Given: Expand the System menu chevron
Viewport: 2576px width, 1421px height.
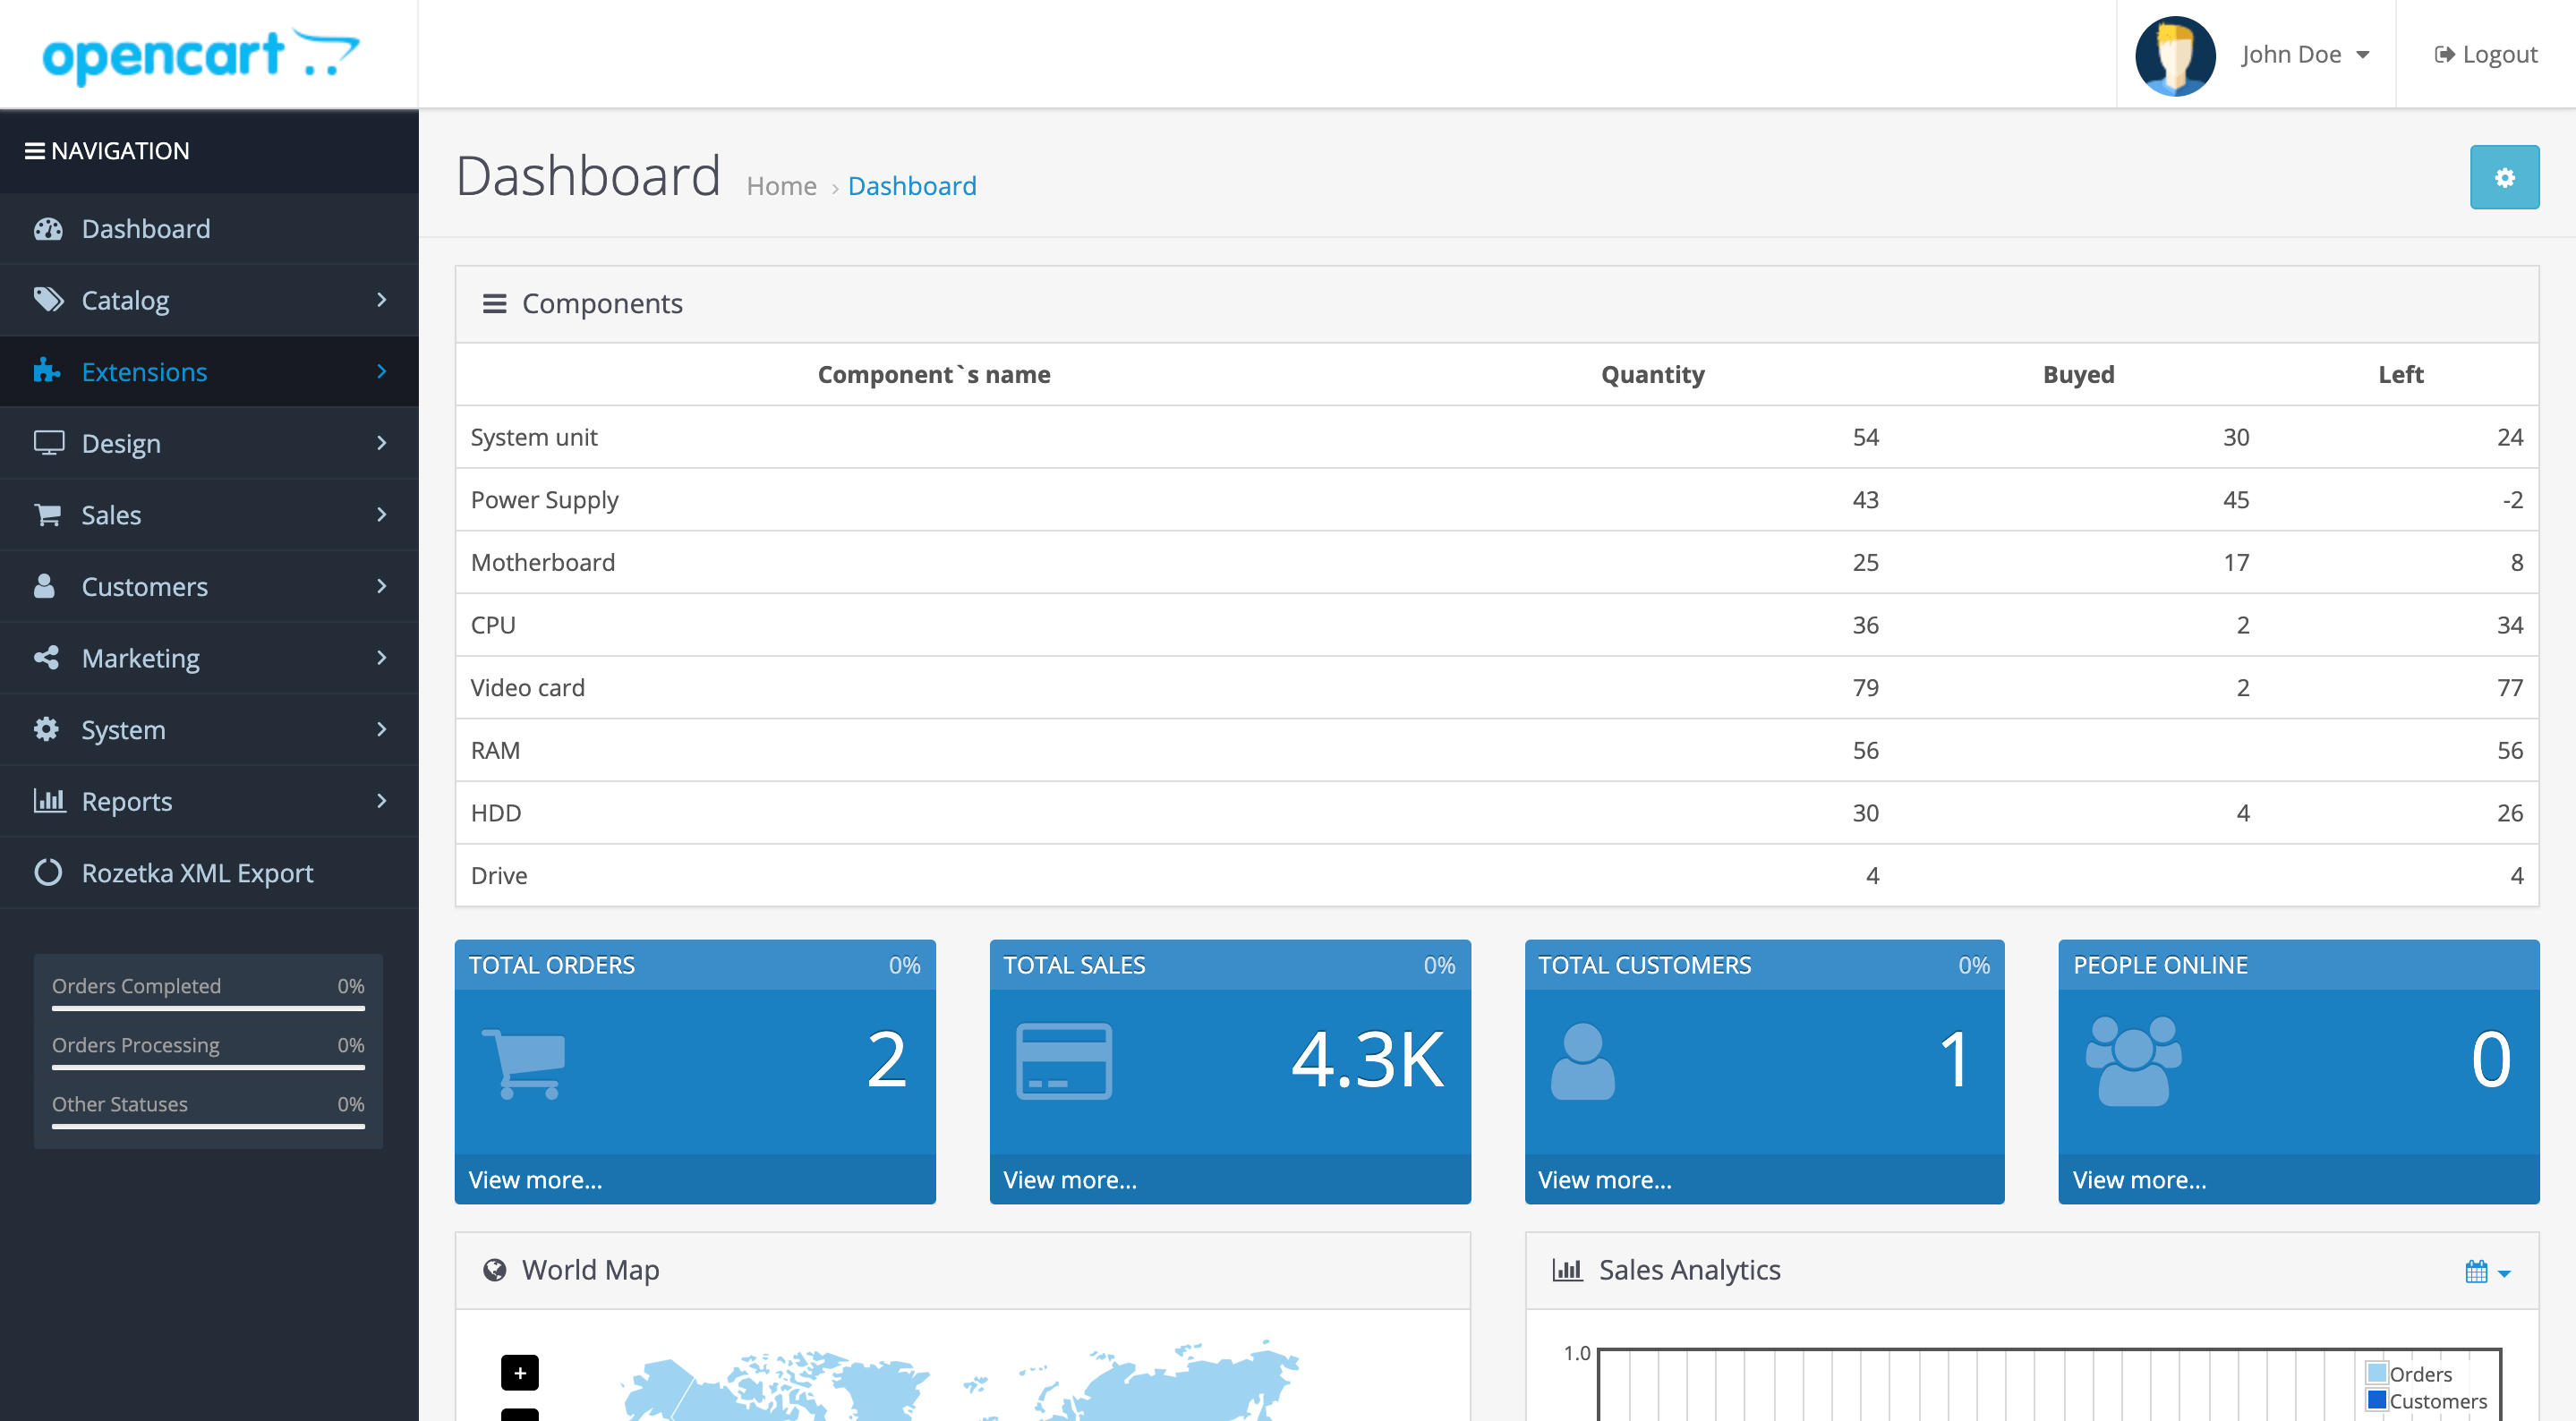Looking at the screenshot, I should coord(381,729).
